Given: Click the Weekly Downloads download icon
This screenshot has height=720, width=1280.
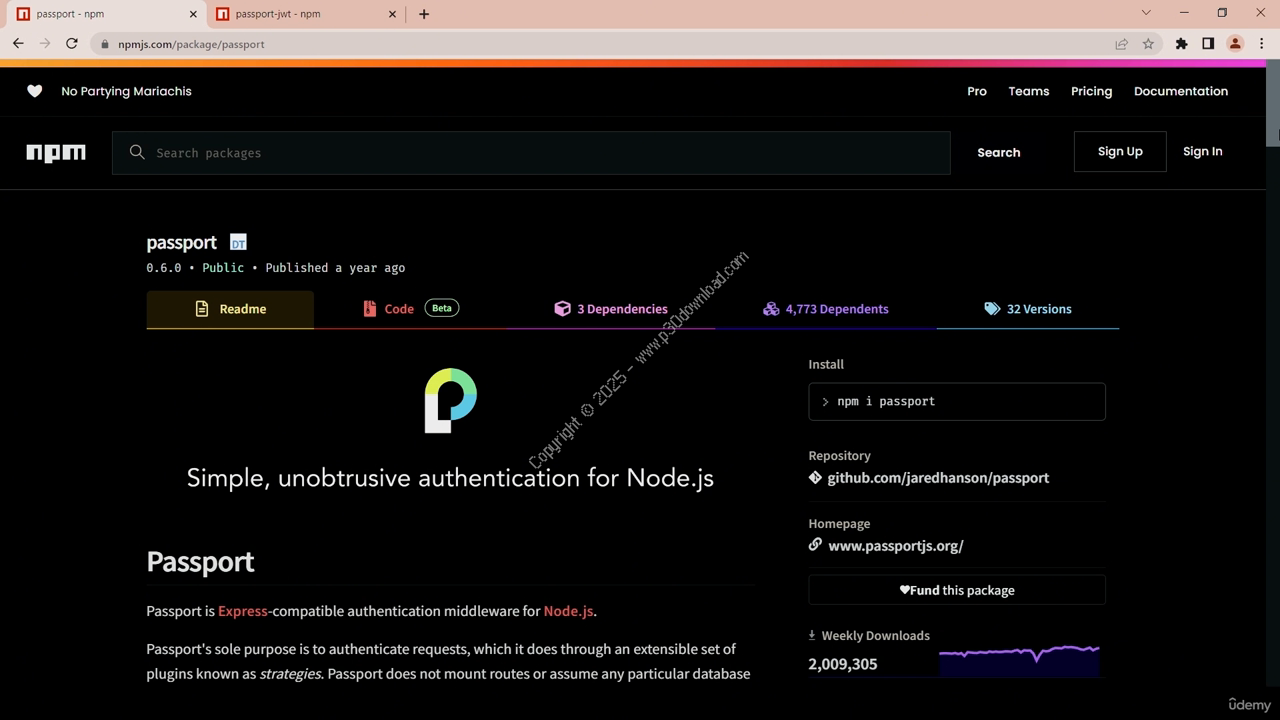Looking at the screenshot, I should coord(812,635).
